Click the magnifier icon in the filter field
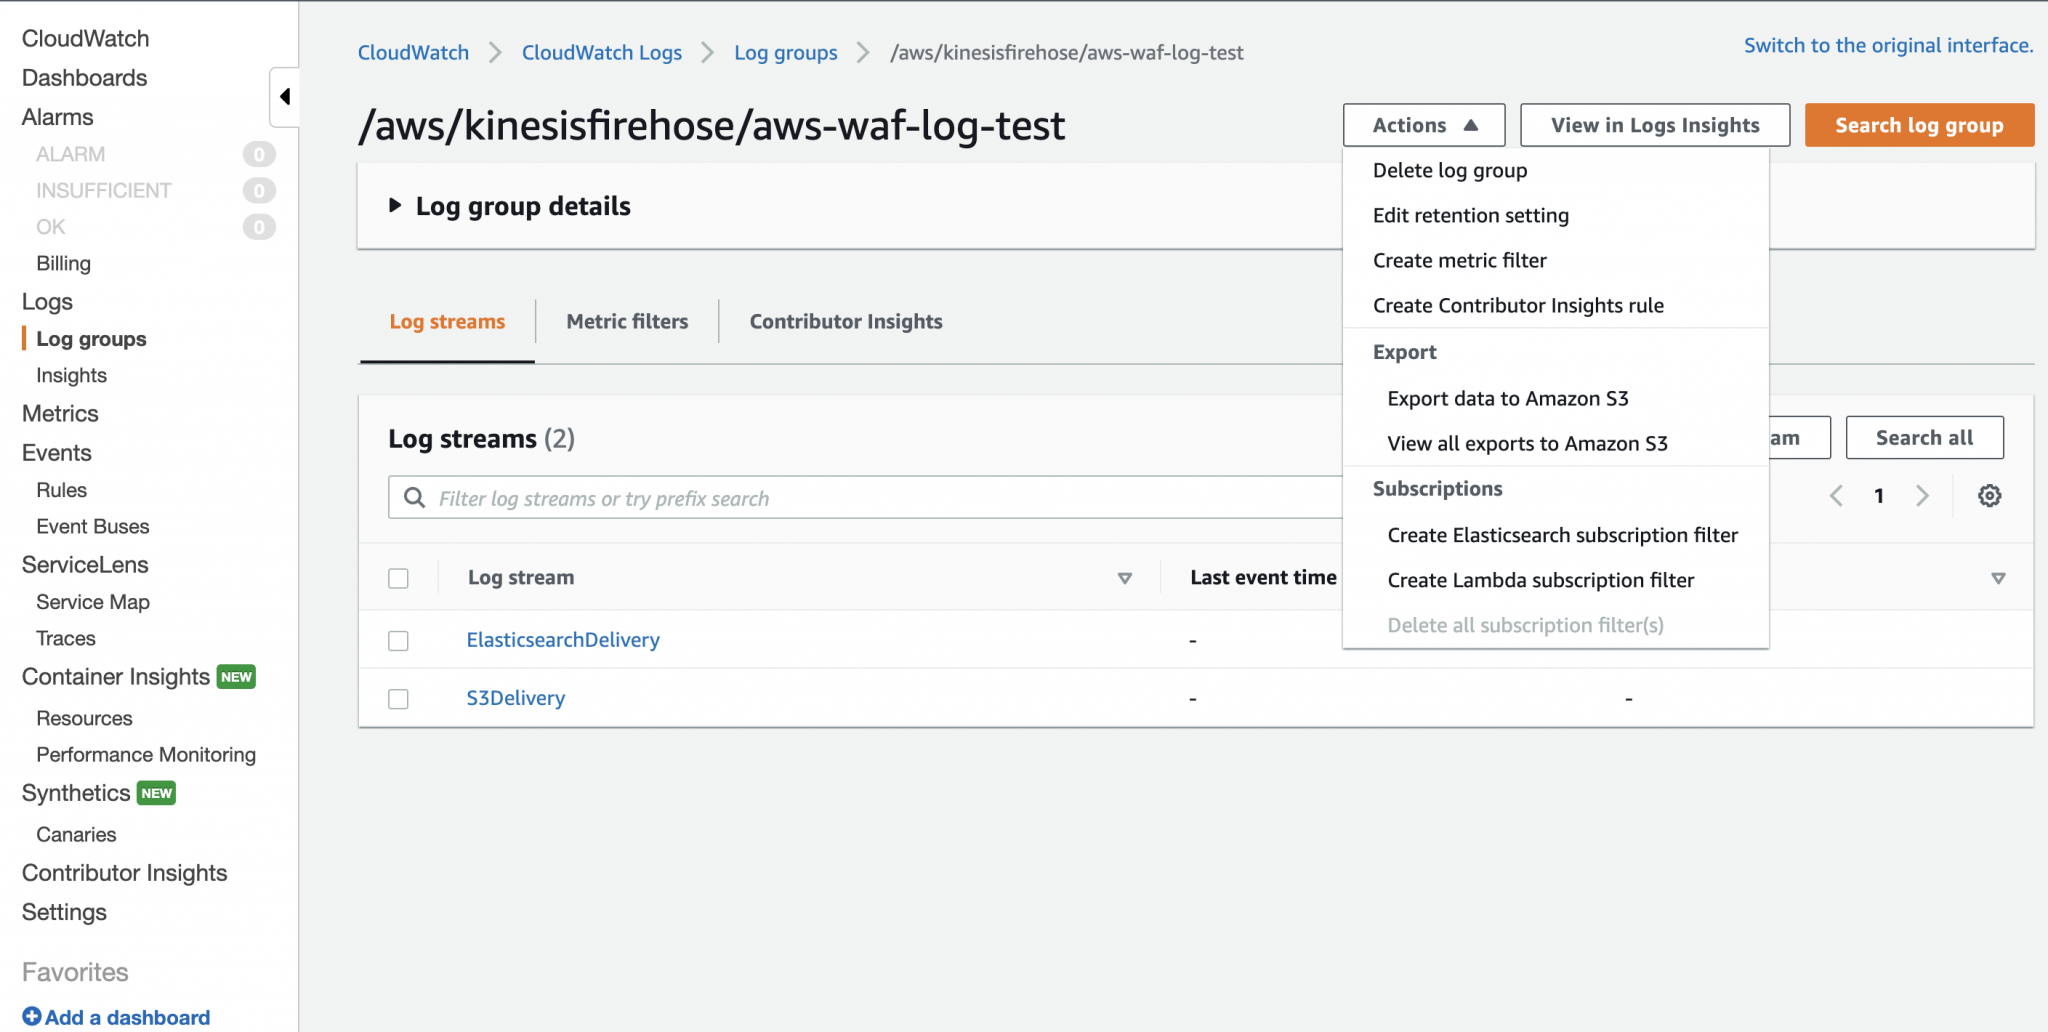This screenshot has height=1032, width=2048. coord(414,497)
